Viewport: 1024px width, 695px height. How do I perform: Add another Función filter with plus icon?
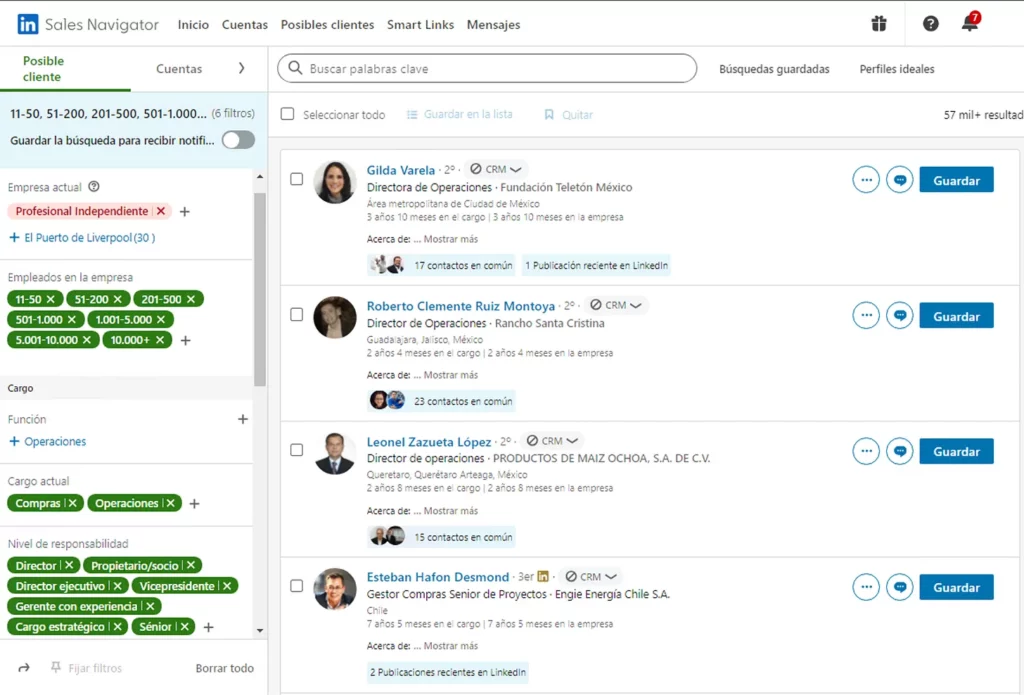[x=242, y=419]
